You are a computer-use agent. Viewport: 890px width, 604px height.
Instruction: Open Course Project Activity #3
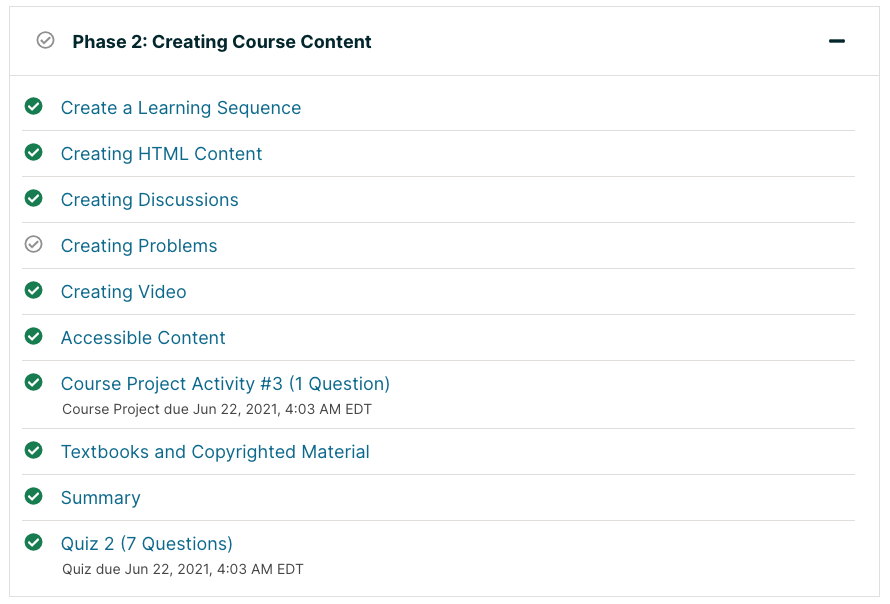pyautogui.click(x=225, y=383)
